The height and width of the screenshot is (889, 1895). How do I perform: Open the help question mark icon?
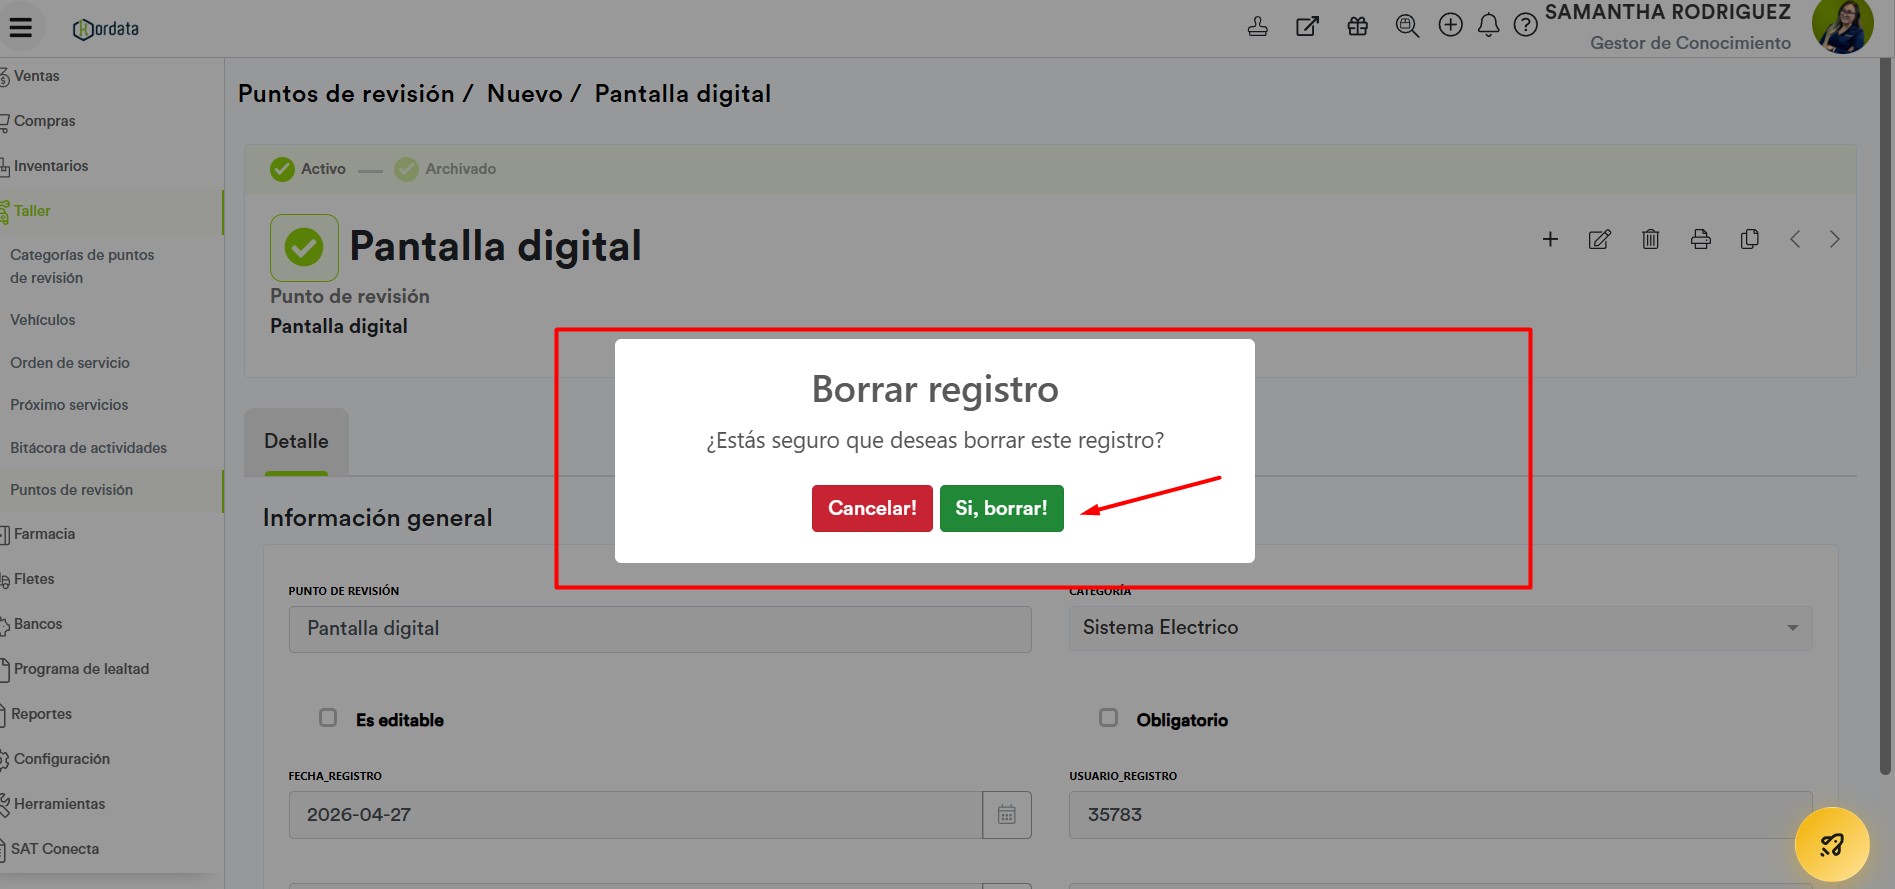click(1525, 25)
